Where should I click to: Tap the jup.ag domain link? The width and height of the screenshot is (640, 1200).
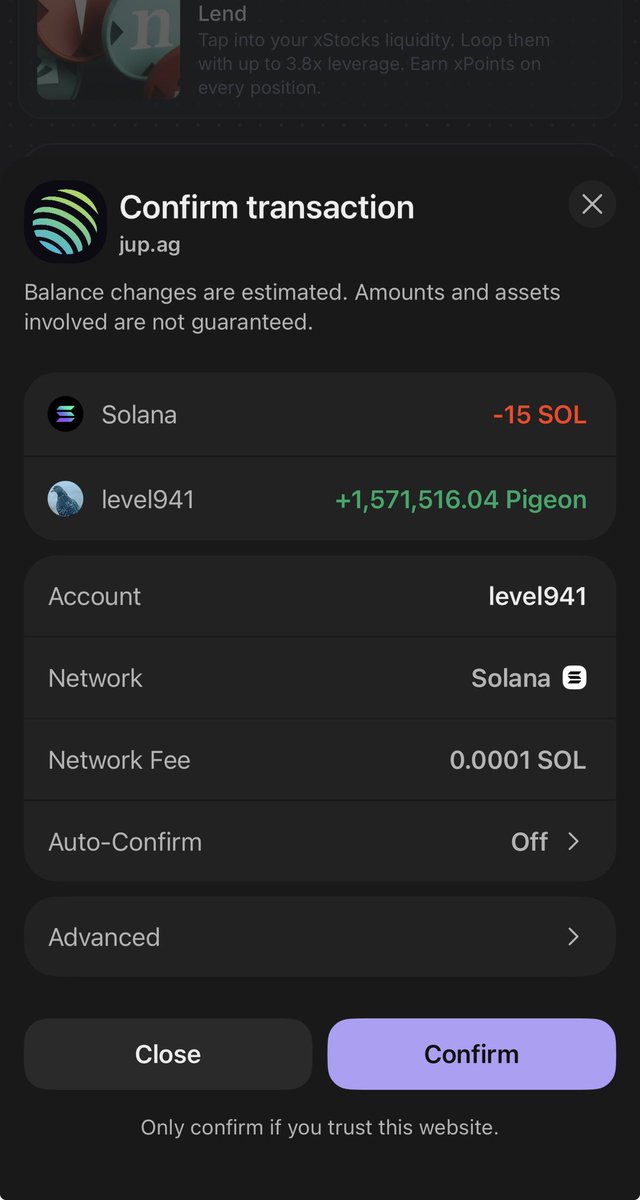pyautogui.click(x=150, y=245)
